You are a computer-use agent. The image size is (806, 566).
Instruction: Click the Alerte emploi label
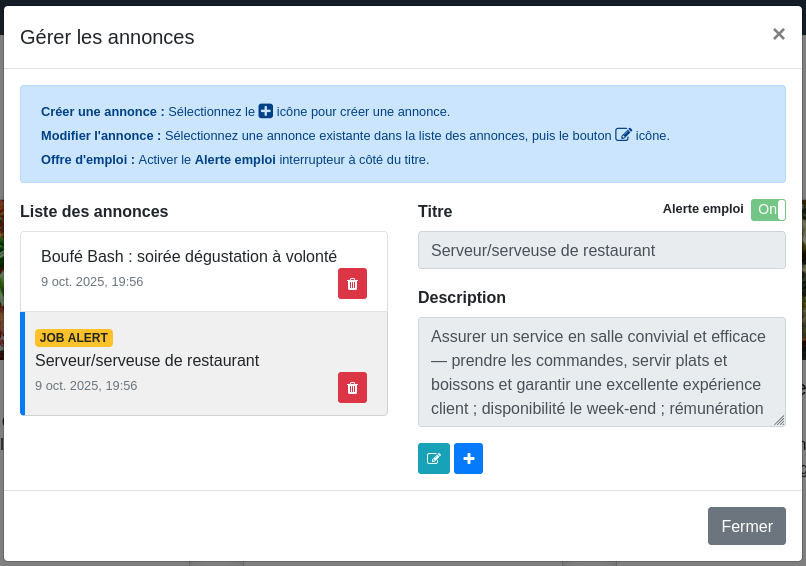(x=703, y=209)
